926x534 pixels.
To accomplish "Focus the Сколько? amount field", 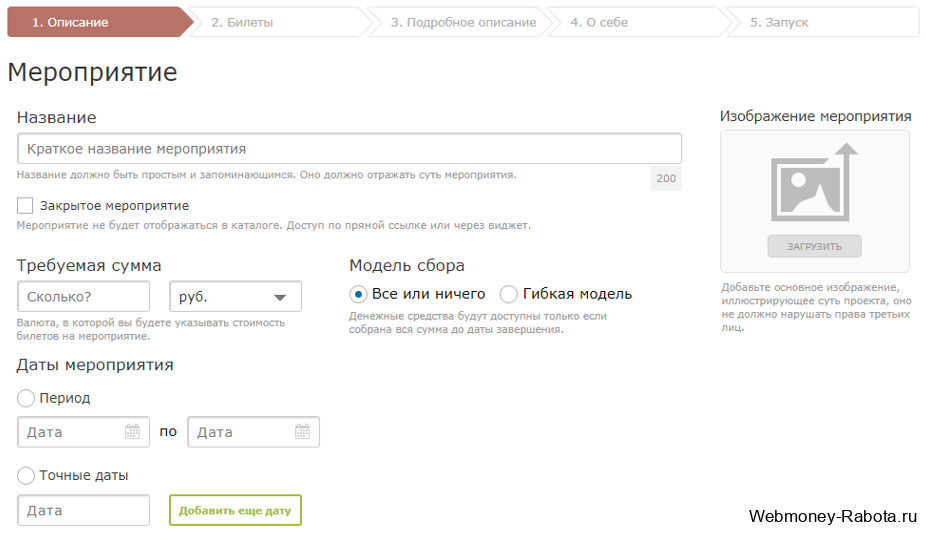I will [83, 297].
